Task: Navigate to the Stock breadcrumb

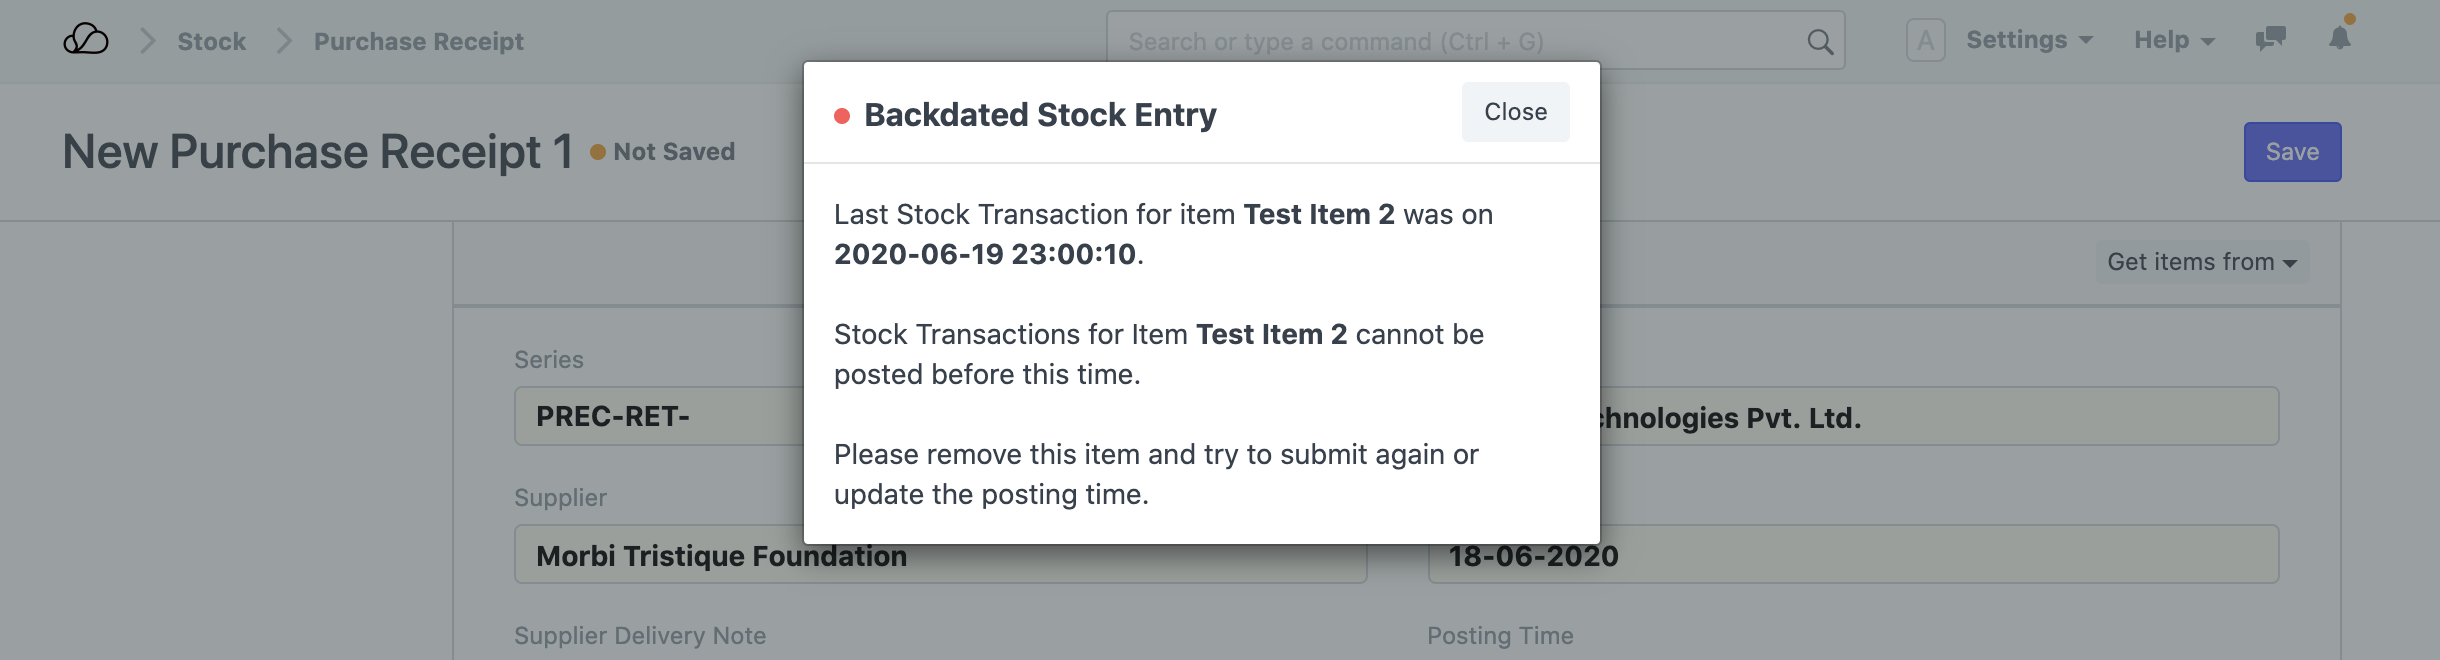Action: coord(211,41)
